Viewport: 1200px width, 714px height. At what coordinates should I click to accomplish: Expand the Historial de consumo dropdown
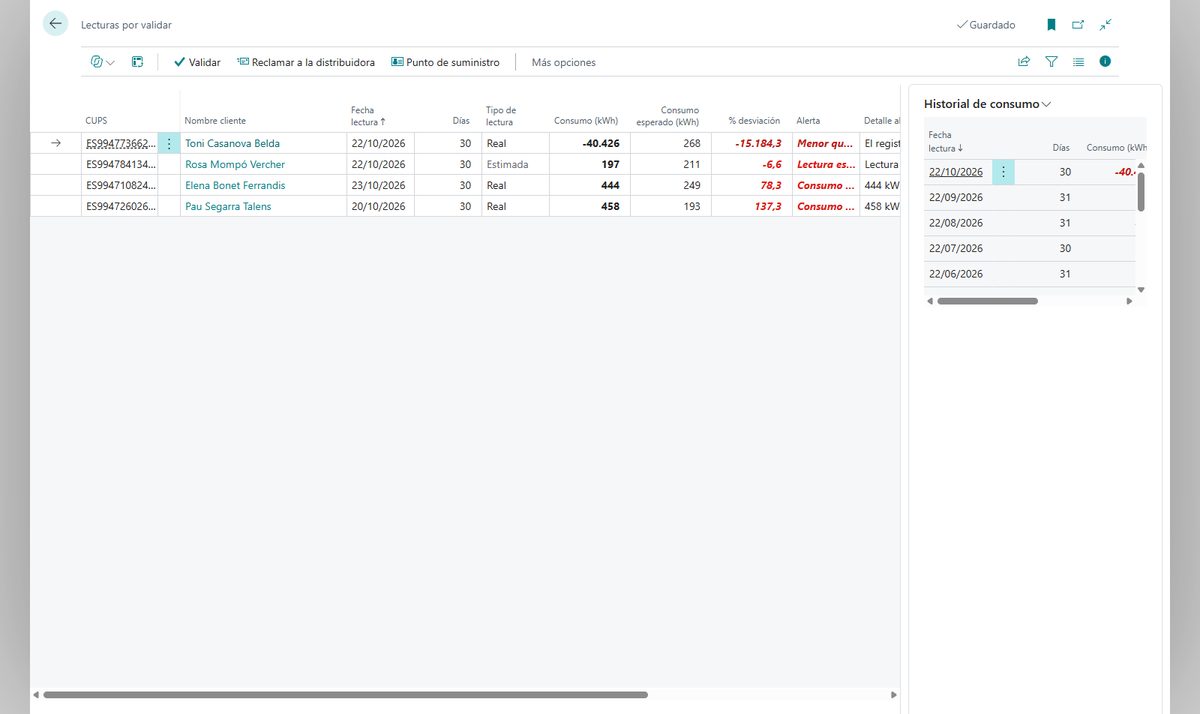pyautogui.click(x=988, y=104)
